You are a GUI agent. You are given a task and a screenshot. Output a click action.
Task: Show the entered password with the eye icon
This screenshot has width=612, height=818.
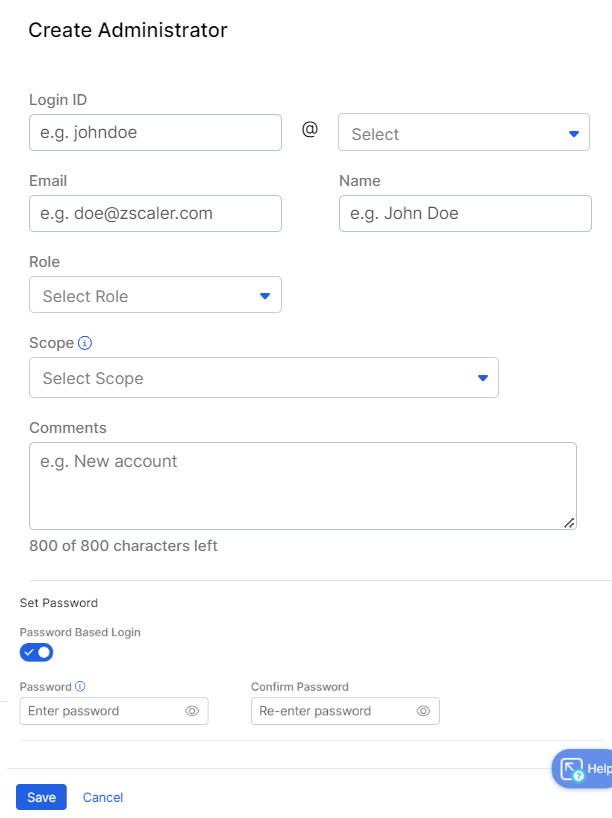(x=193, y=710)
